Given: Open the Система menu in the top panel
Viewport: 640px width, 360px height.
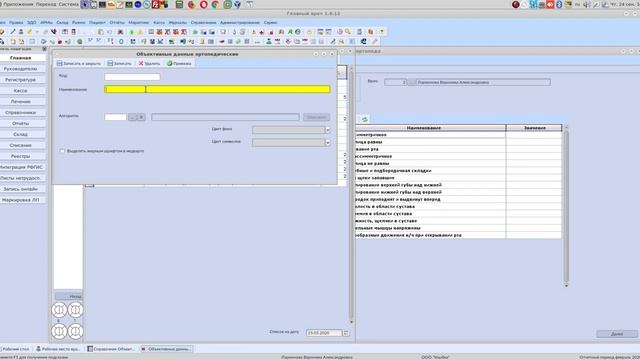Looking at the screenshot, I should click(68, 4).
